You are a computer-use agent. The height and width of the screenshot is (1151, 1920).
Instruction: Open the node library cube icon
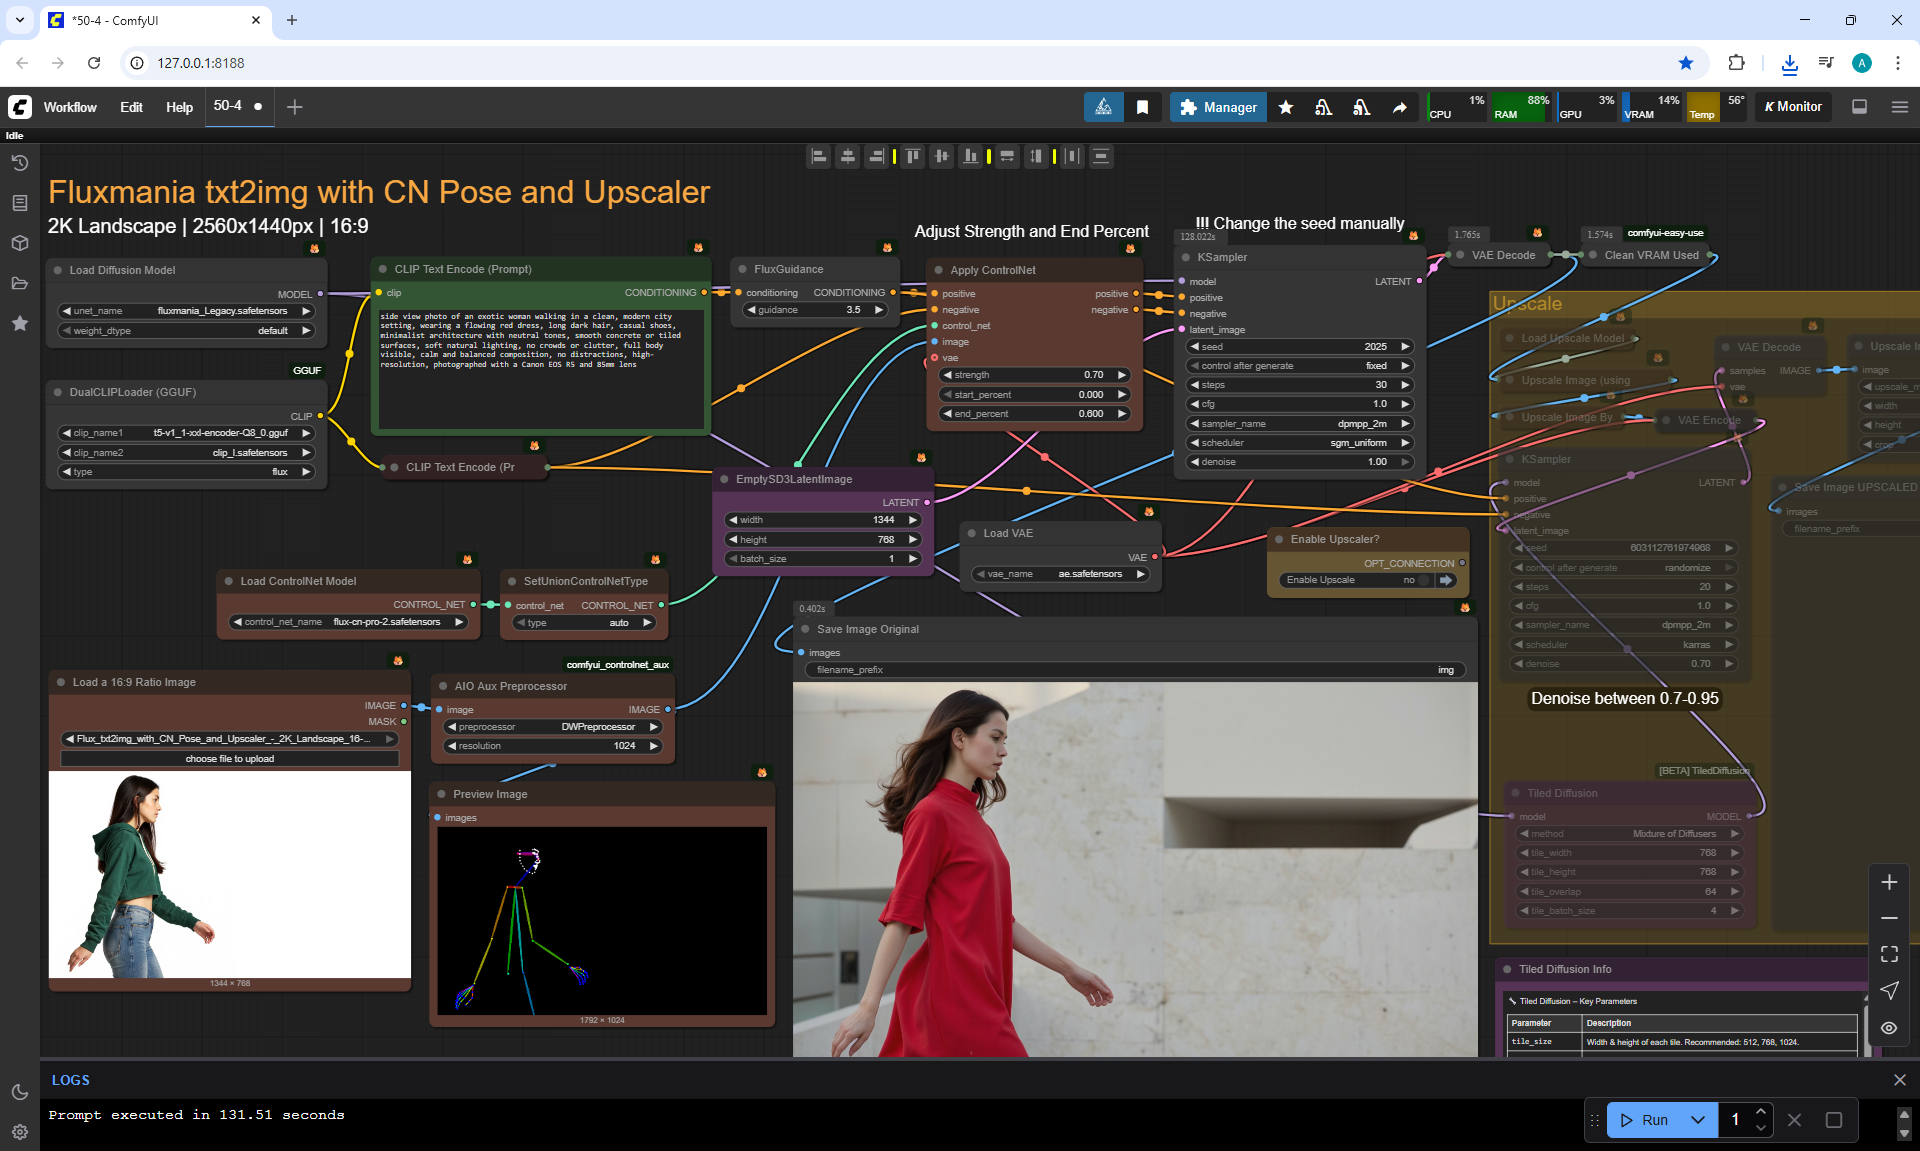[19, 243]
